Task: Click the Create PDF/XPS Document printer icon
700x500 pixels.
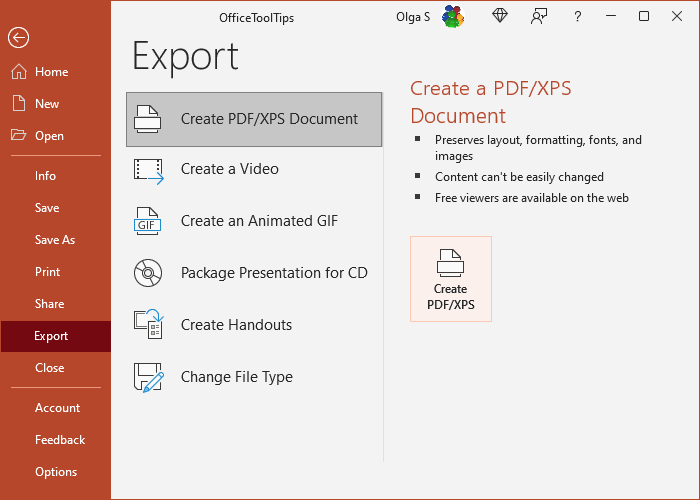Action: tap(148, 119)
